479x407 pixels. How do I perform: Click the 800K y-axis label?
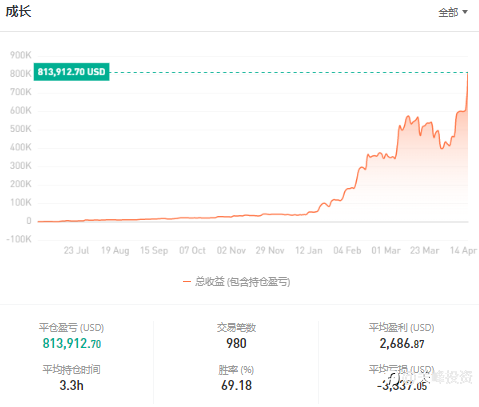[x=21, y=74]
